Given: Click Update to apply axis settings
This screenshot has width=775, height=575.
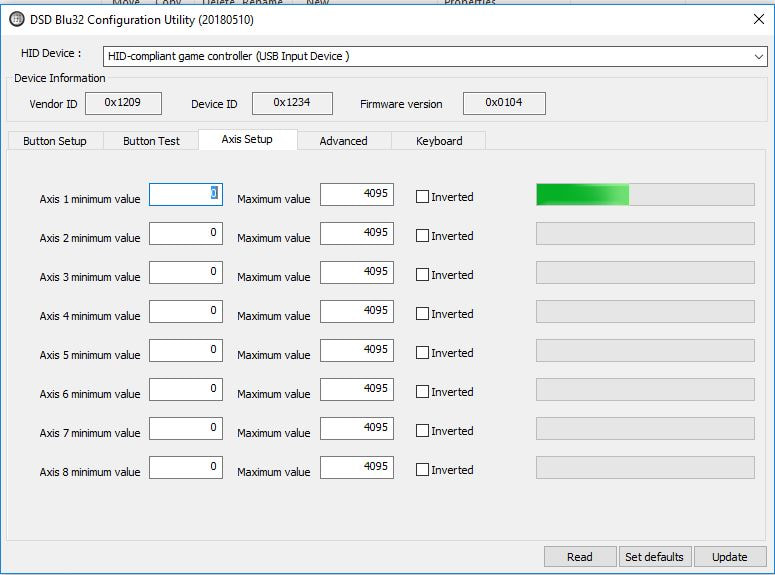Looking at the screenshot, I should 729,557.
